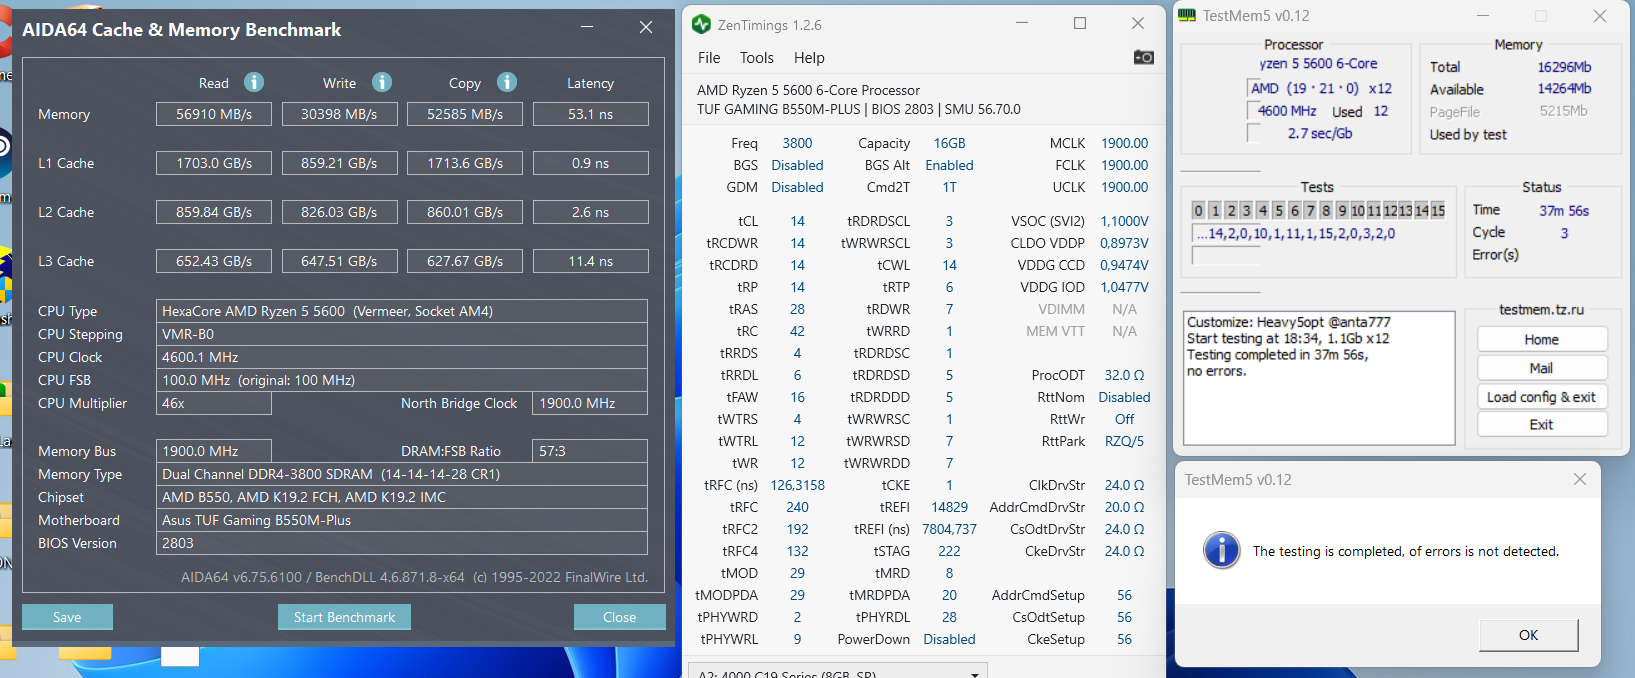Tick the checkbox beside AMD (19·21·0)
The width and height of the screenshot is (1635, 678).
(1254, 88)
